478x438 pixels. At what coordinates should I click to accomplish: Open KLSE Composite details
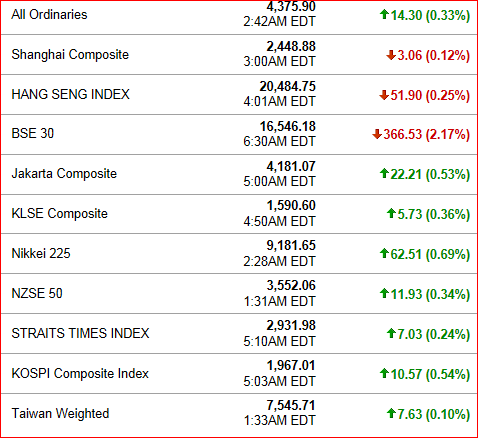pos(60,213)
